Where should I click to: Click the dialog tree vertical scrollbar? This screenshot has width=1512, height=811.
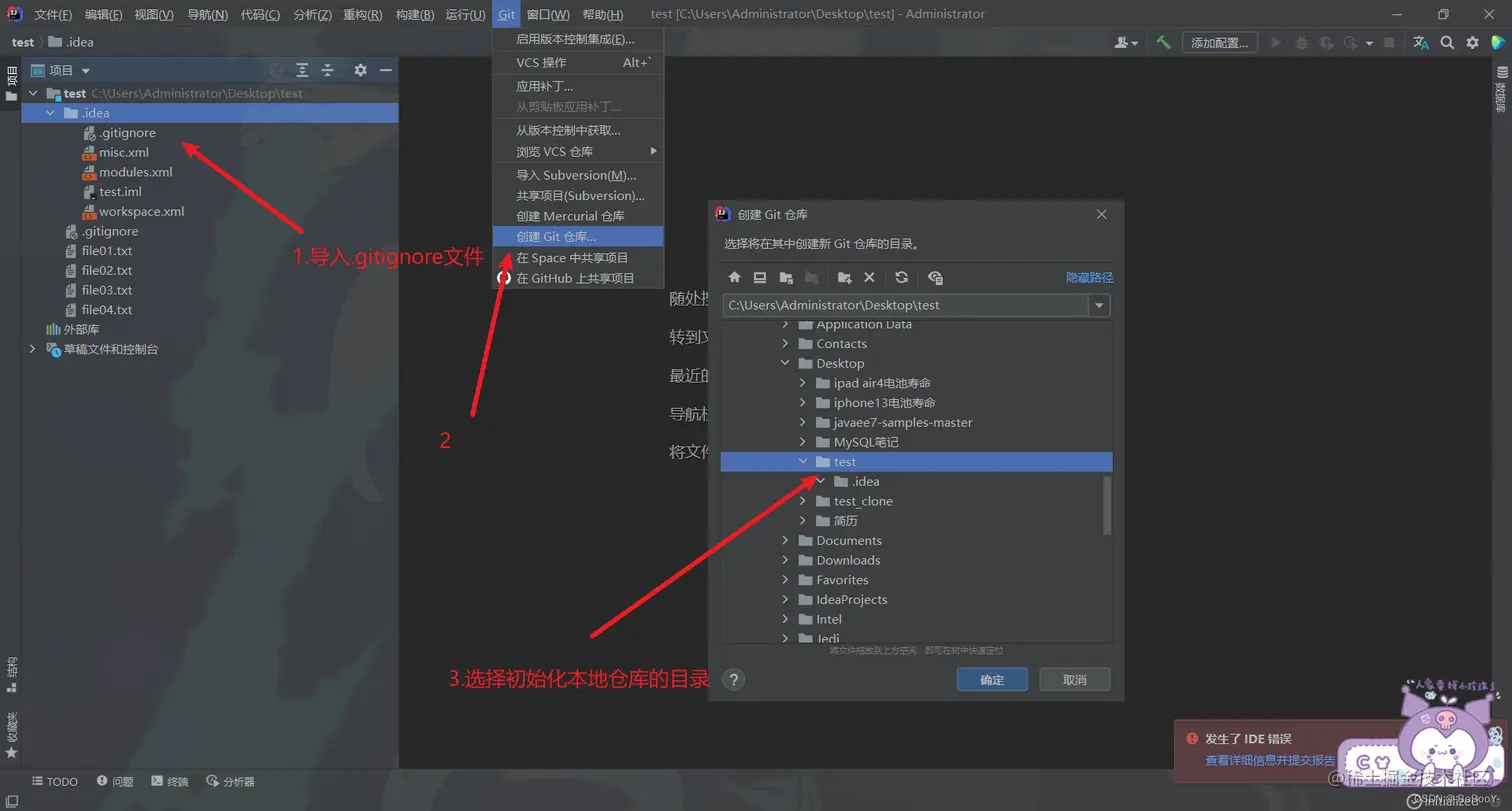[x=1107, y=505]
